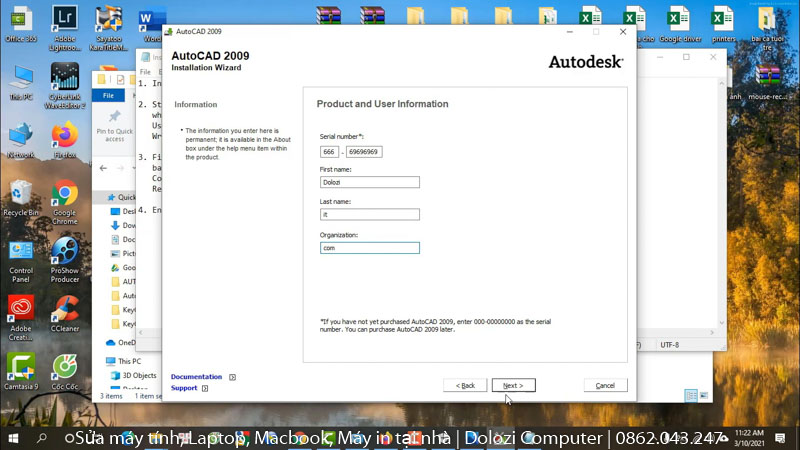
Task: Select the Recycle Bin icon
Action: [21, 196]
